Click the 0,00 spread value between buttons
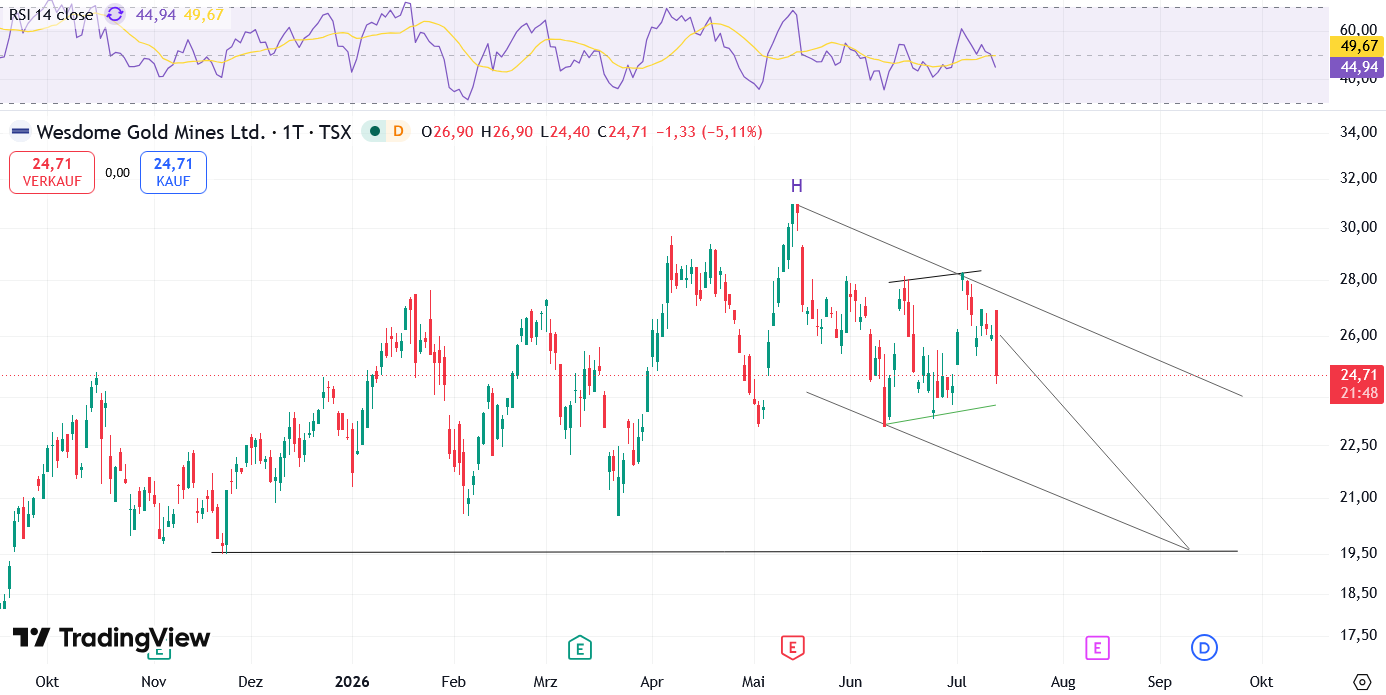This screenshot has width=1386, height=695. 117,172
